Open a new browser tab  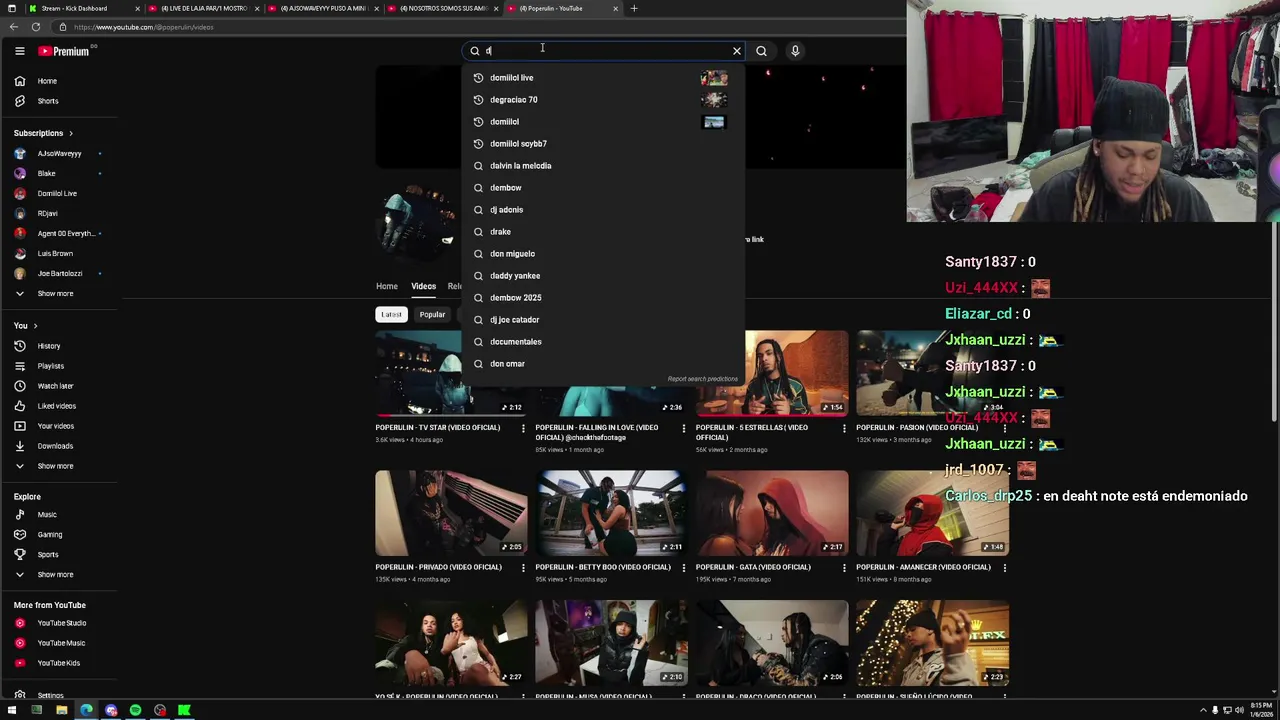(633, 8)
